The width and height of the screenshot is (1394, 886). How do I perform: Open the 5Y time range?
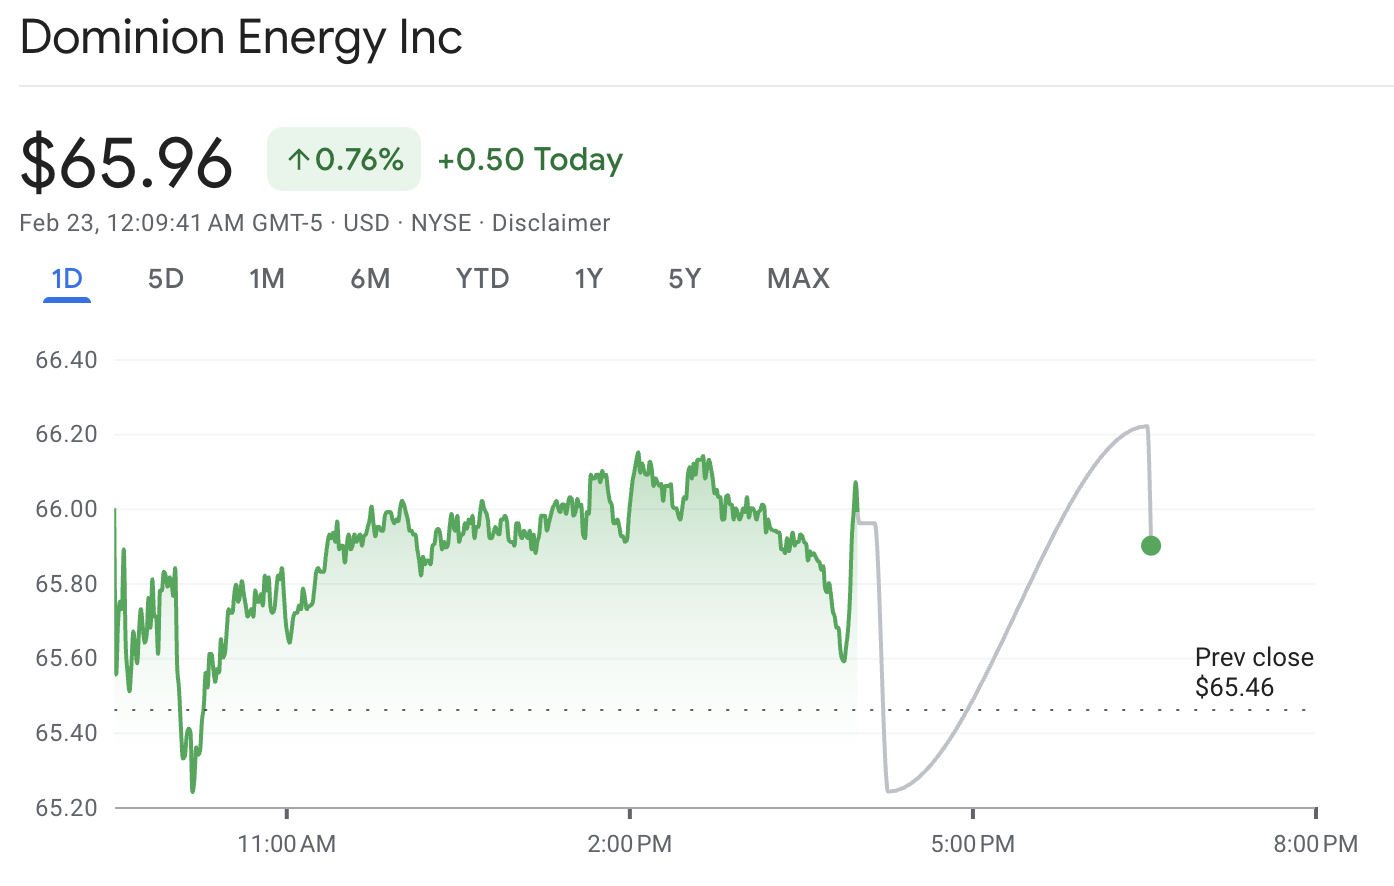click(684, 278)
